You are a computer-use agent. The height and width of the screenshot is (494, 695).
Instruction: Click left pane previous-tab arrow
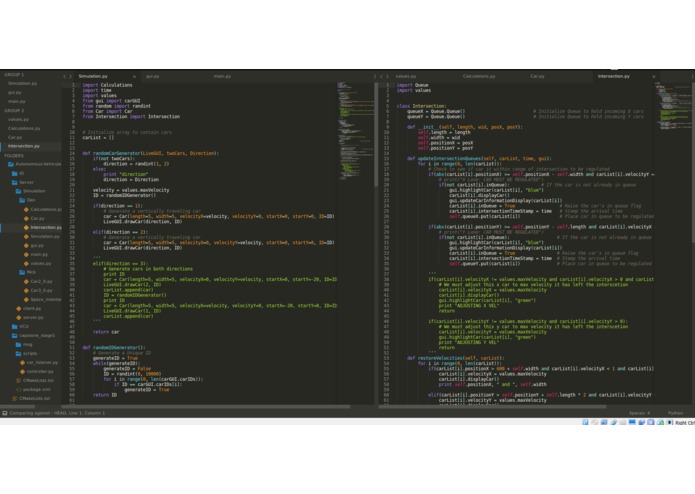(65, 77)
